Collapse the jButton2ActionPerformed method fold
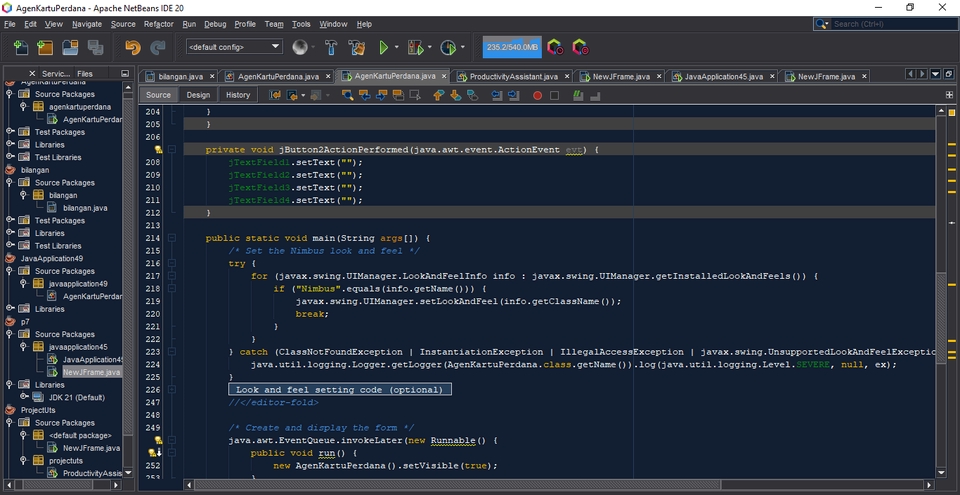 (172, 149)
